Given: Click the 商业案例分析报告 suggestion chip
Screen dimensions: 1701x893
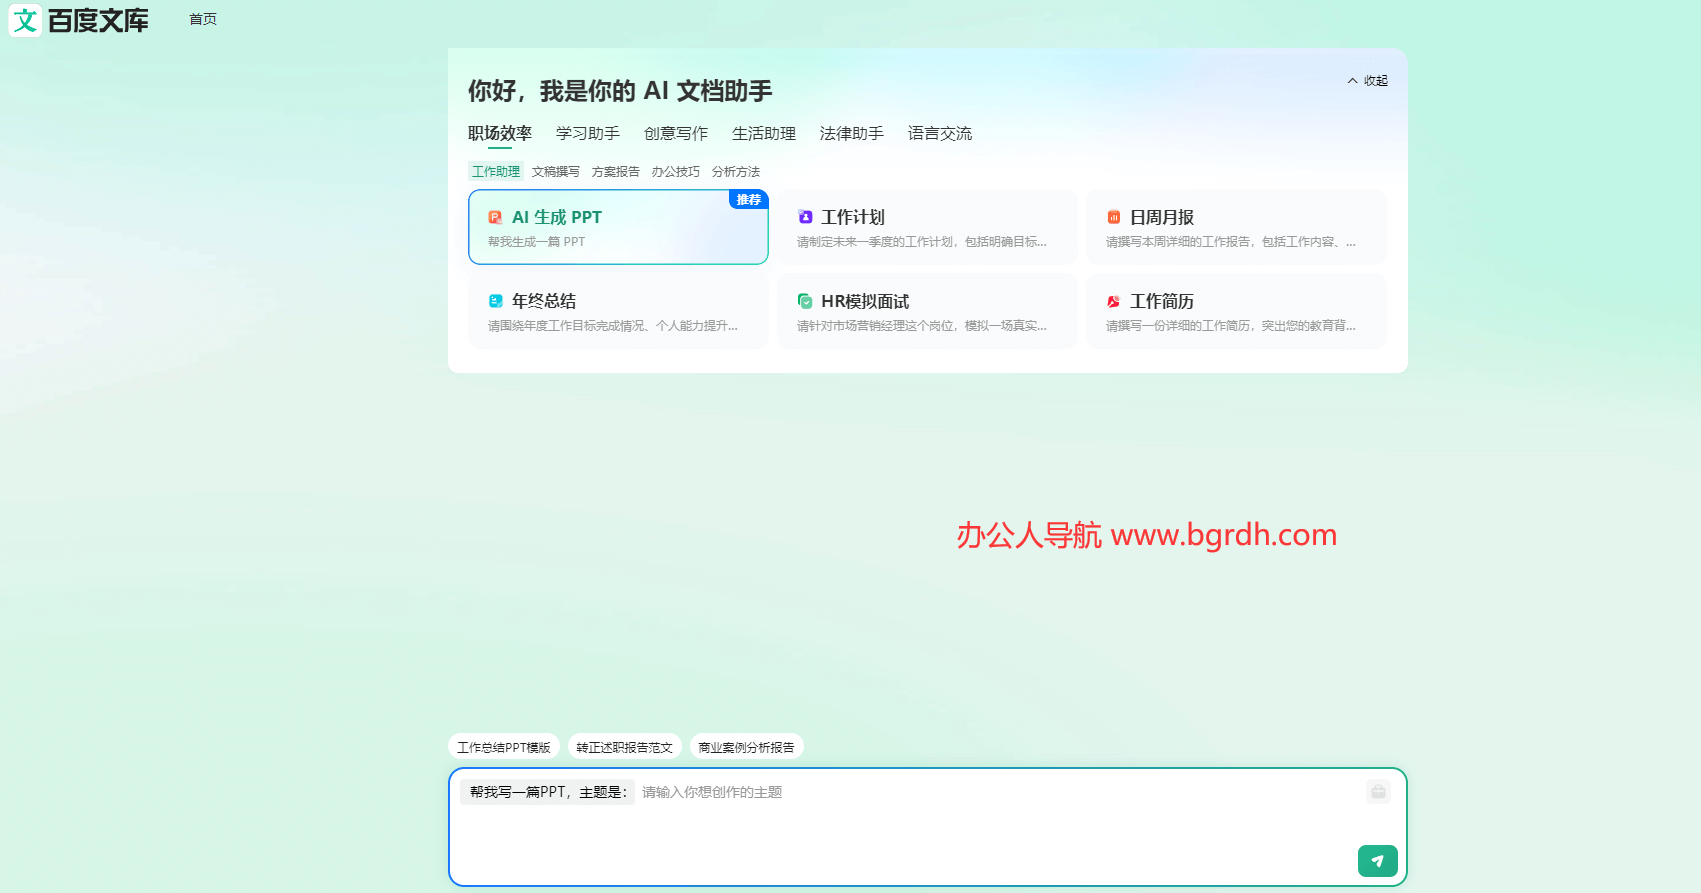Looking at the screenshot, I should (747, 747).
